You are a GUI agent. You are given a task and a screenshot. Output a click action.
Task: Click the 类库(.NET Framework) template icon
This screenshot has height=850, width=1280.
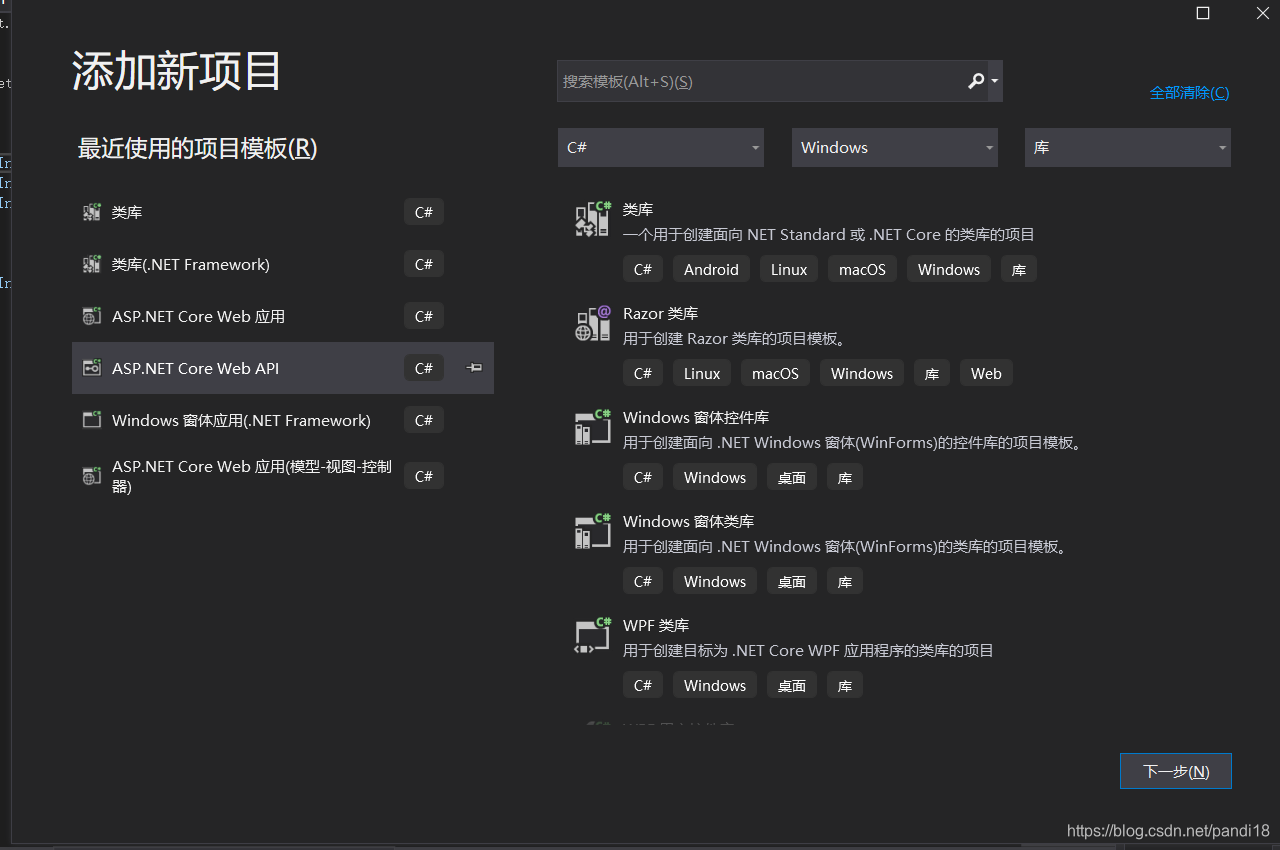coord(92,264)
